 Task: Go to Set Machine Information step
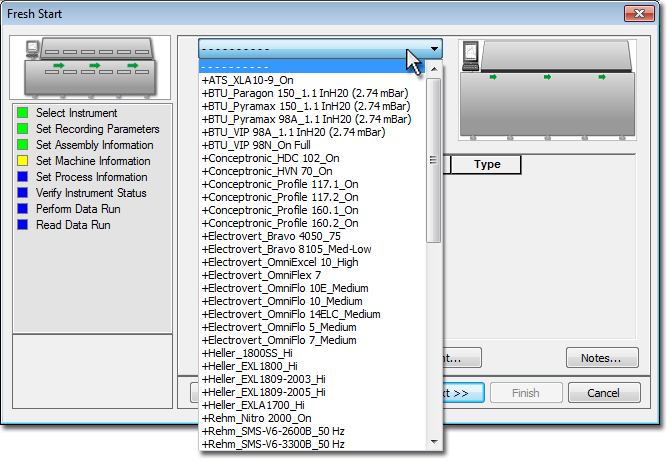[x=93, y=161]
